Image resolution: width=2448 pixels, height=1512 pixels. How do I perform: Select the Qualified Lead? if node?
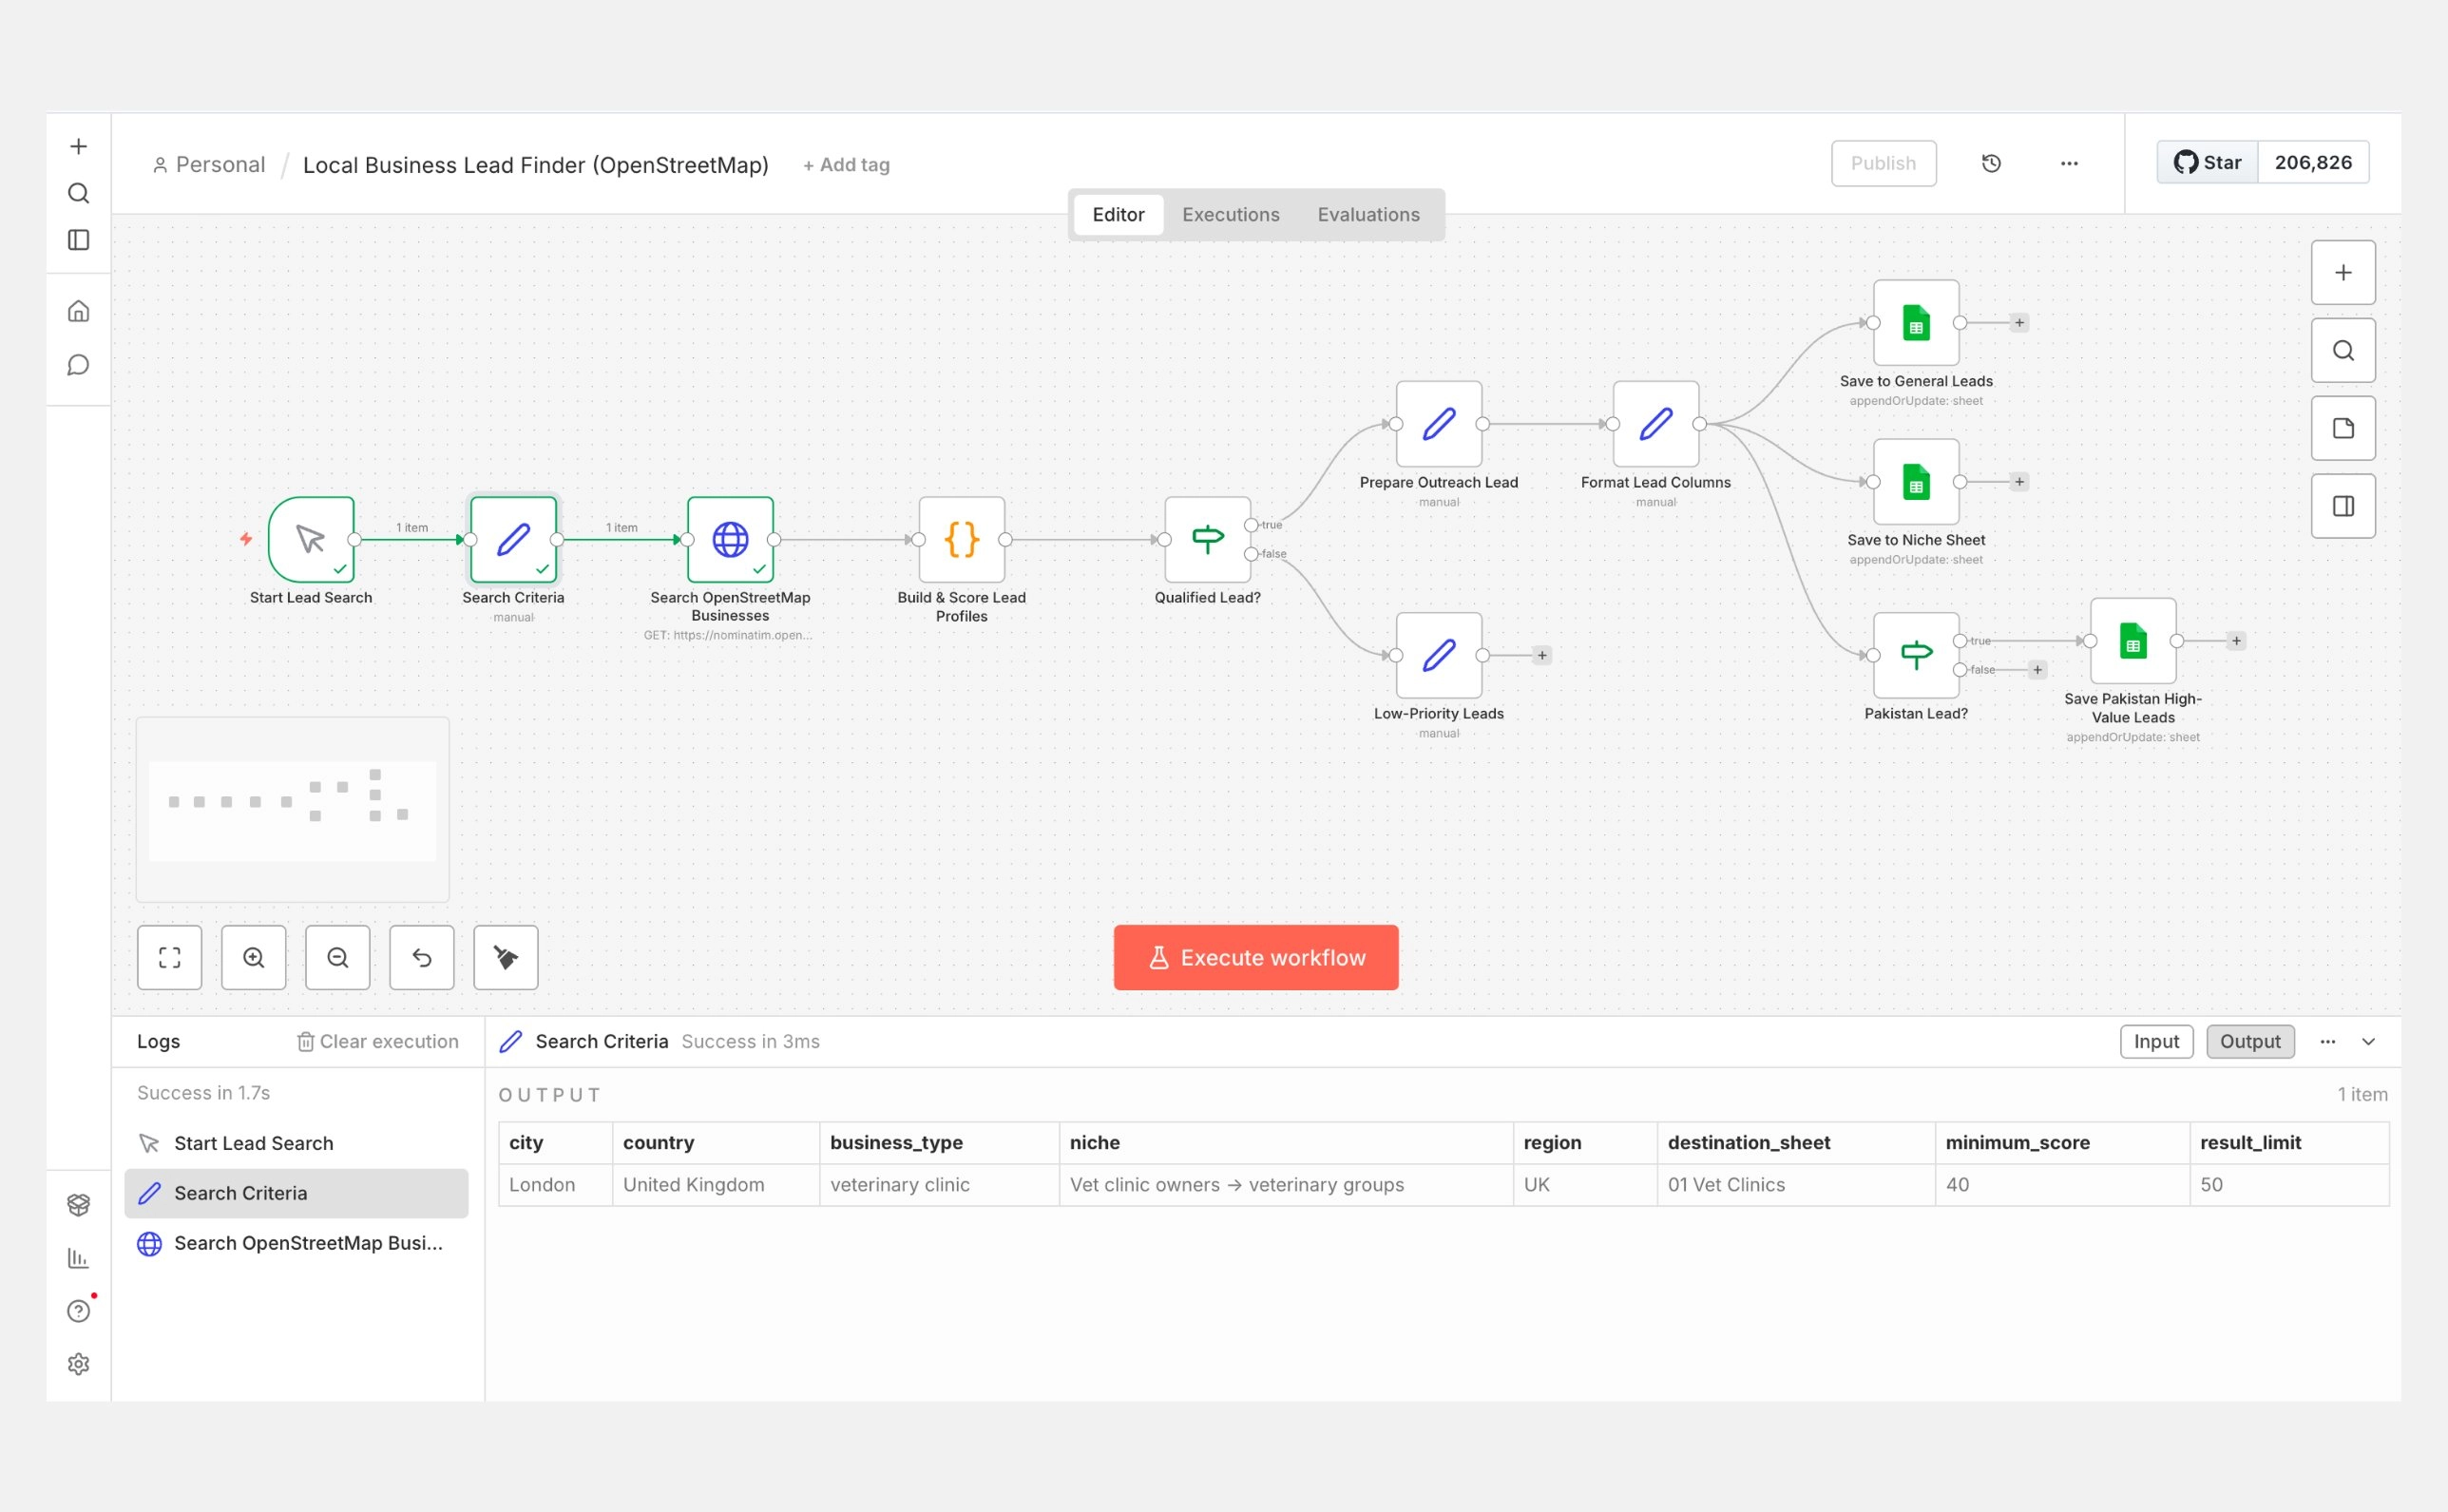[1207, 539]
